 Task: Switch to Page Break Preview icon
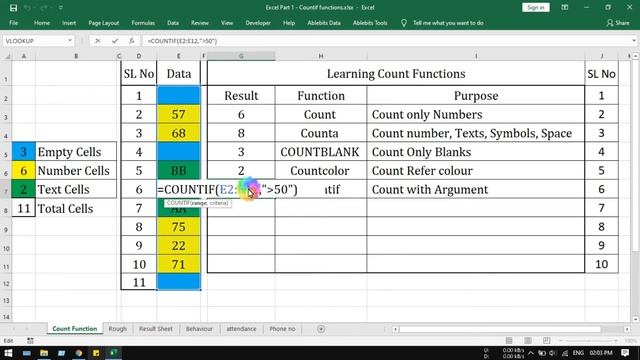[x=547, y=340]
